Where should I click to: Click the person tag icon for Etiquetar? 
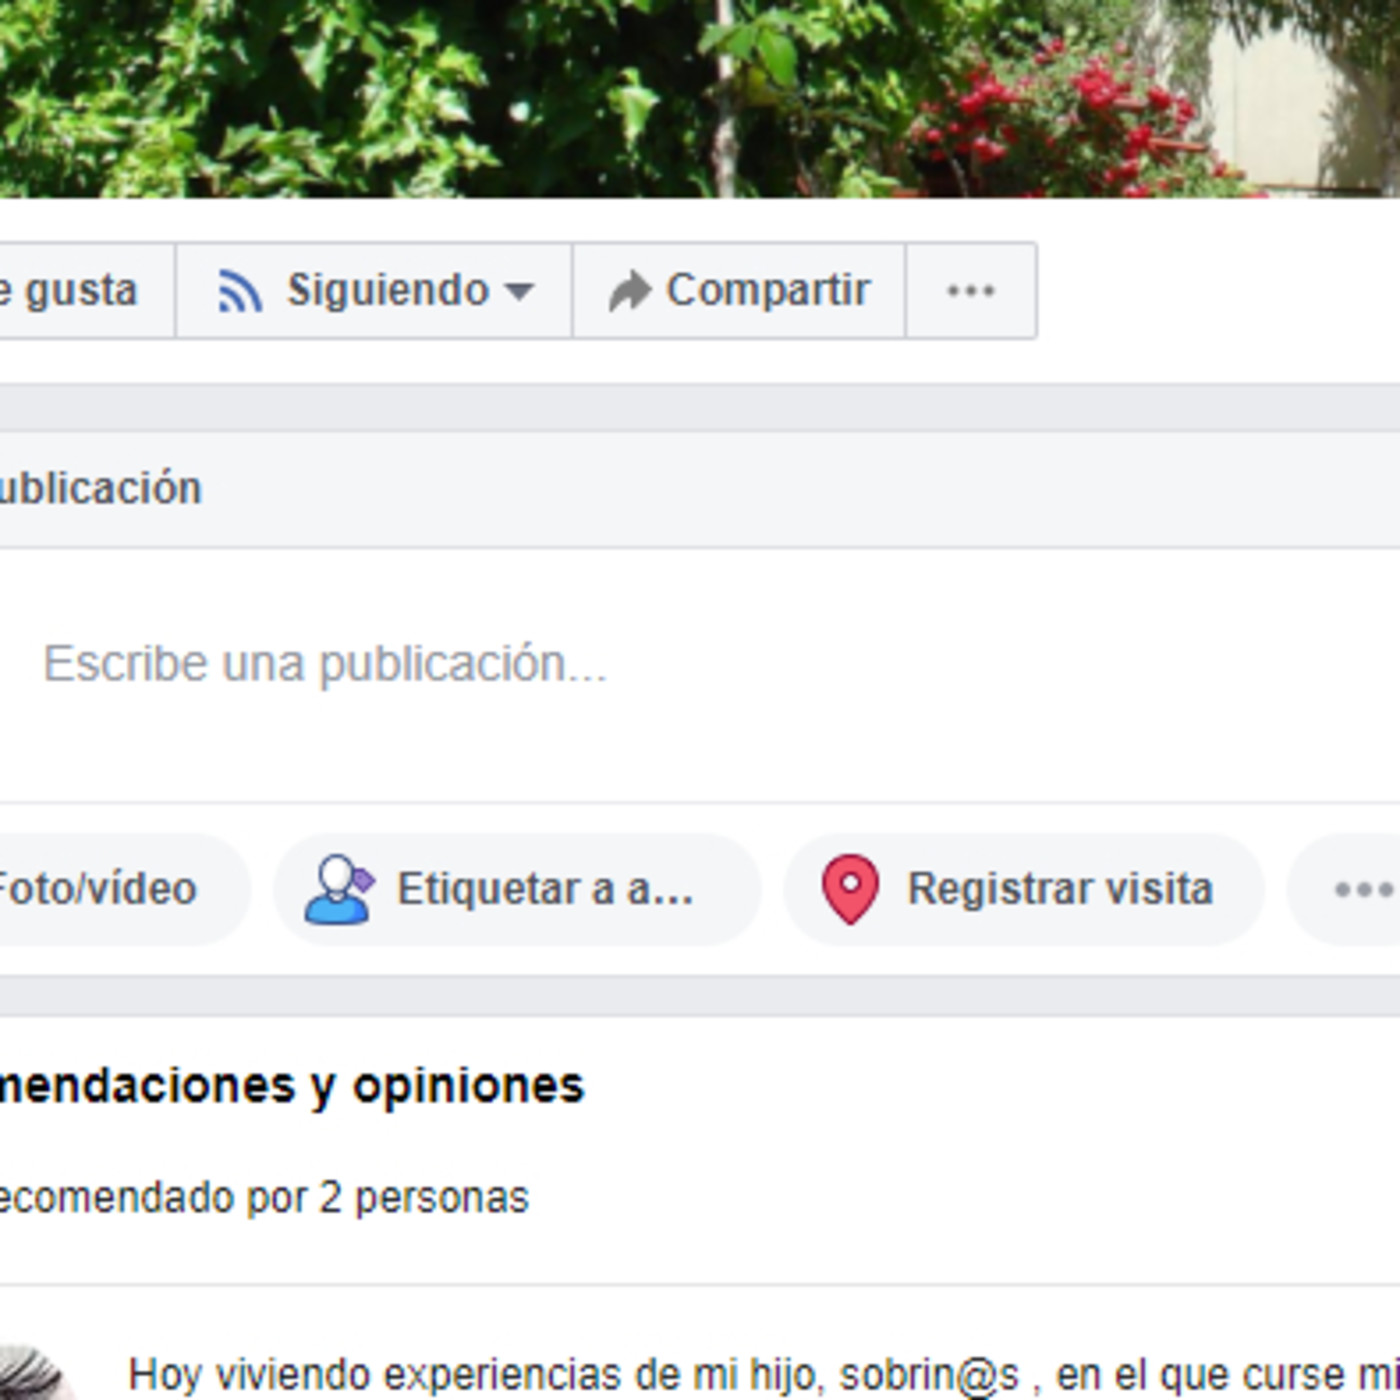(339, 889)
